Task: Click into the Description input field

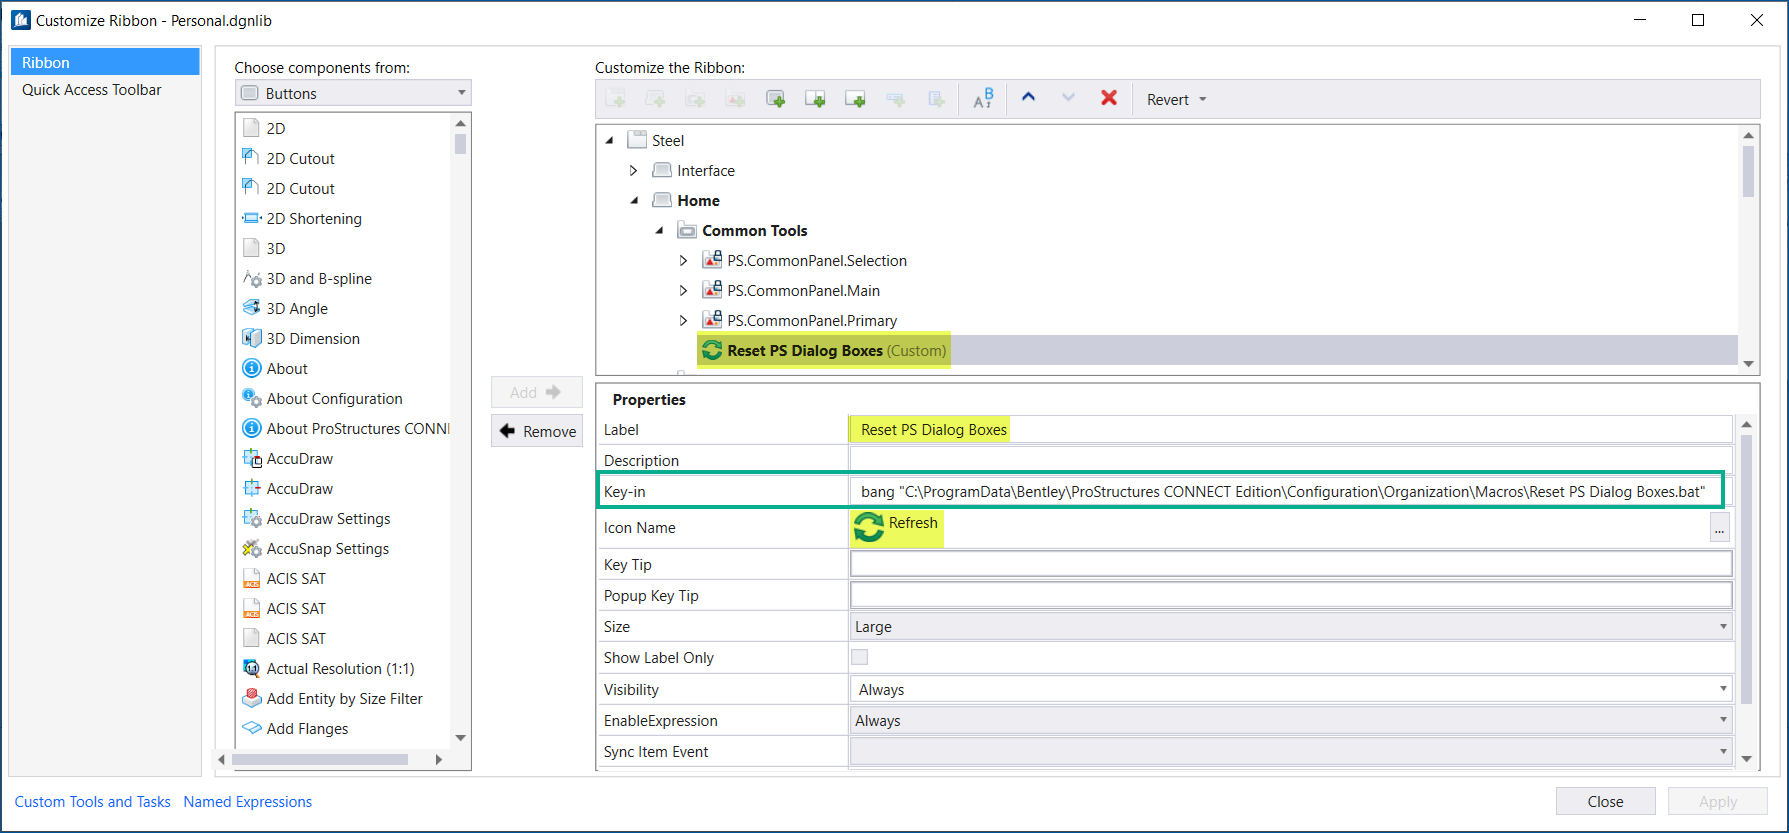Action: [x=1291, y=460]
